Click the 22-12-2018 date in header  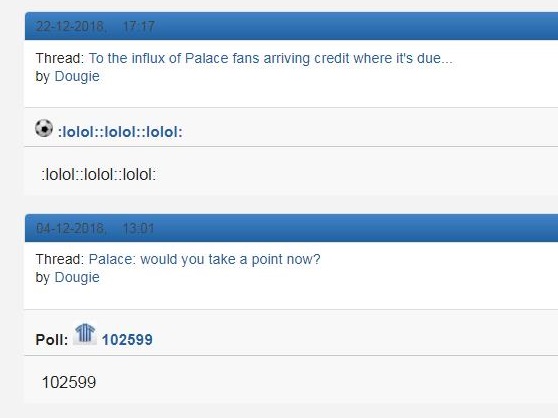click(70, 26)
